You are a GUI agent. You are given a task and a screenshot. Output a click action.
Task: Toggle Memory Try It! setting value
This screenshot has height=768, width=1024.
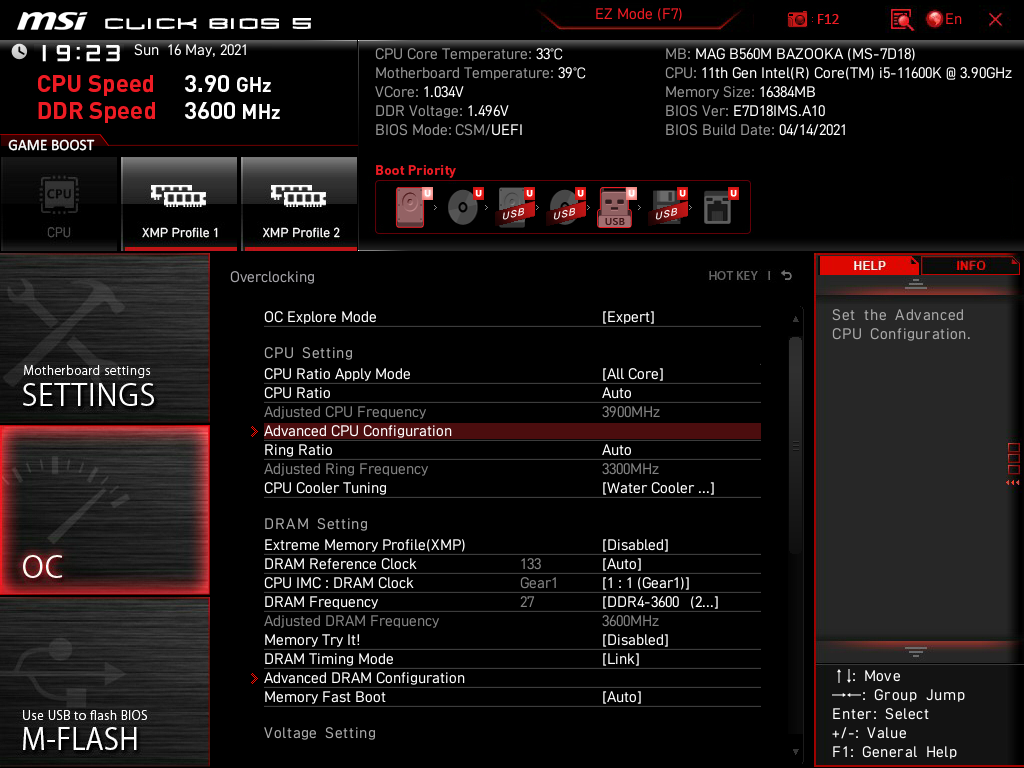point(635,640)
